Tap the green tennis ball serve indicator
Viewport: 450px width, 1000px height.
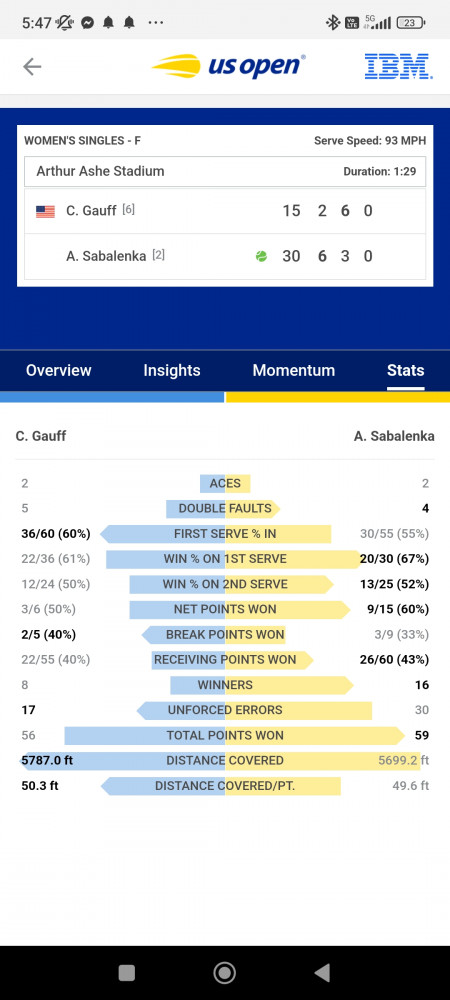[x=261, y=256]
